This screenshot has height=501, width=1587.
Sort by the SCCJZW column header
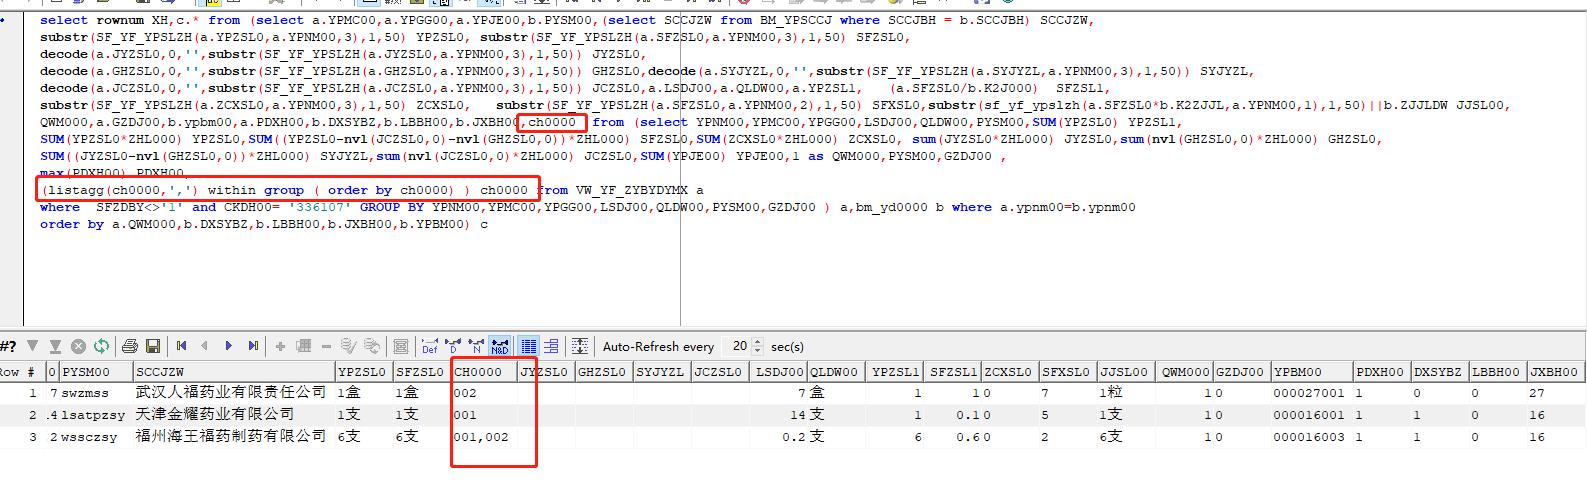[x=233, y=371]
